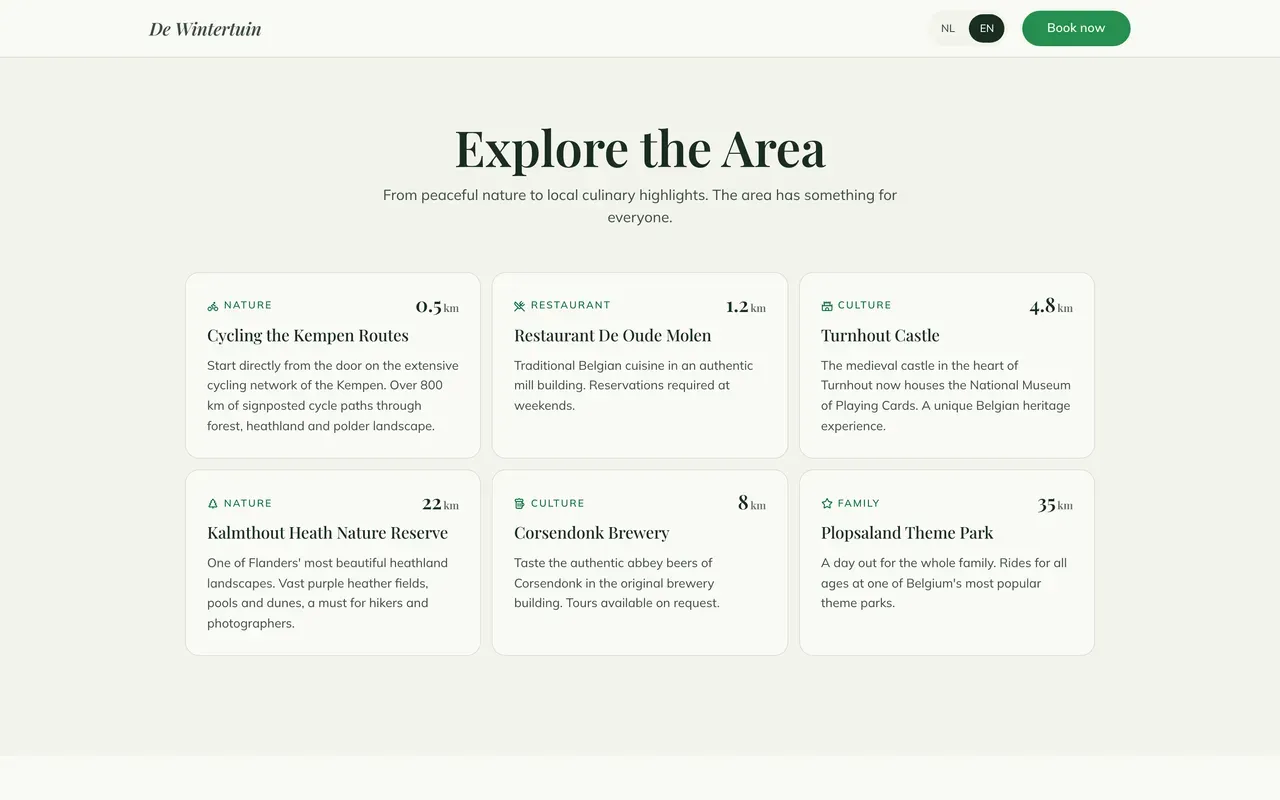Screen dimensions: 1280x800
Task: Select Kalmthout Heath Nature Reserve heading
Action: (327, 533)
